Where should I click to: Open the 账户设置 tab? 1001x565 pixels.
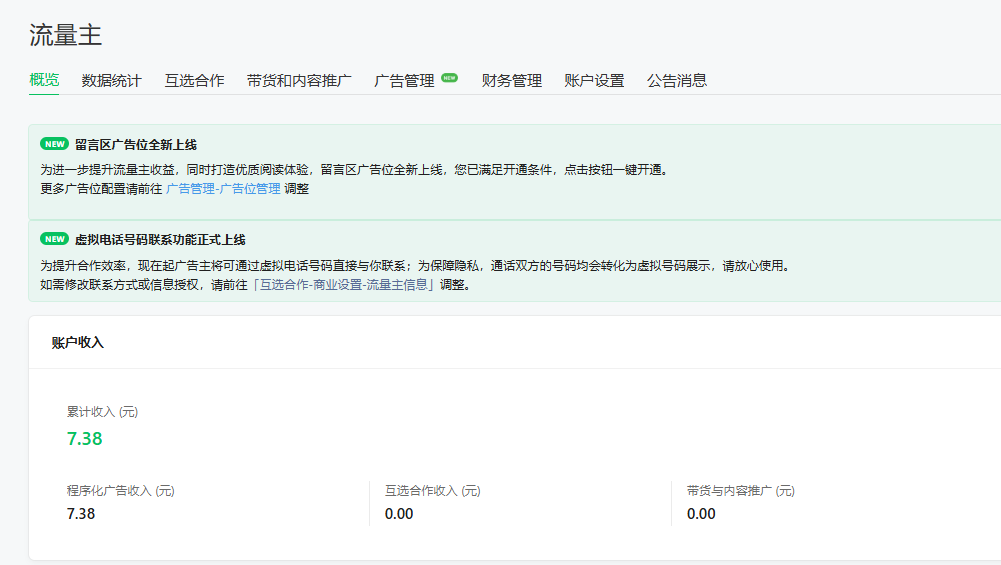point(594,81)
